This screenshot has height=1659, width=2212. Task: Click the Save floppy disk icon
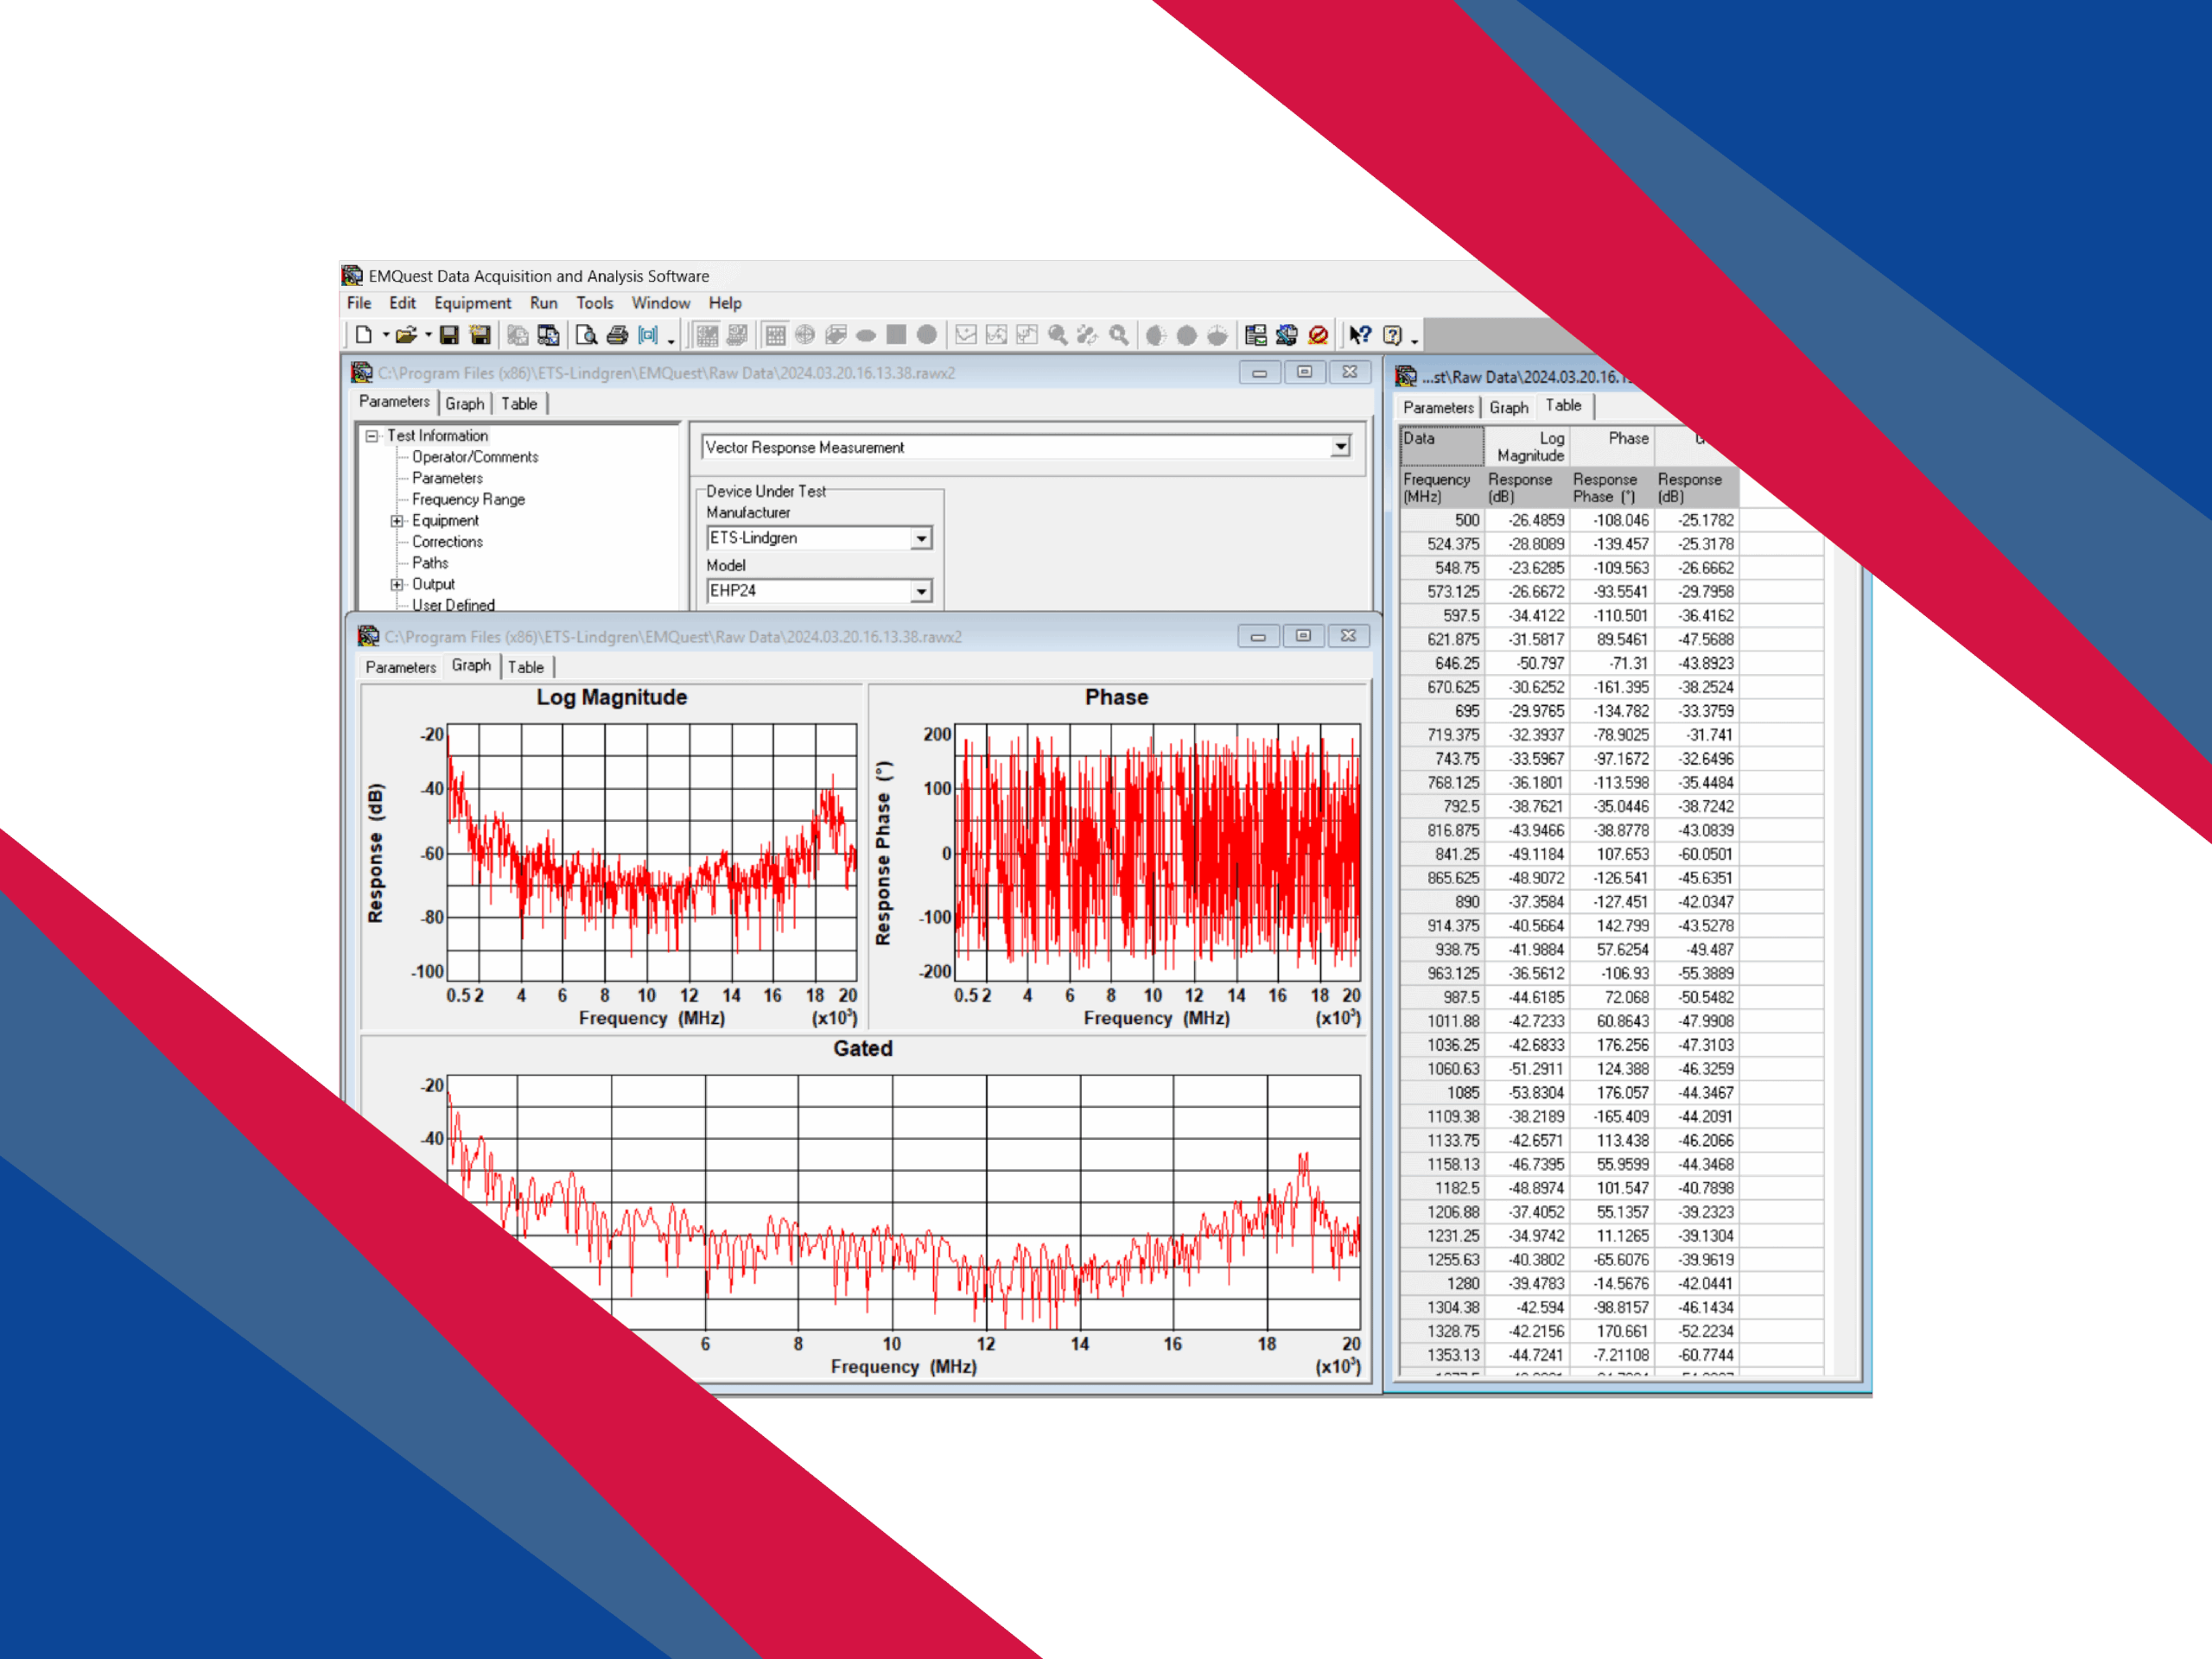point(449,335)
